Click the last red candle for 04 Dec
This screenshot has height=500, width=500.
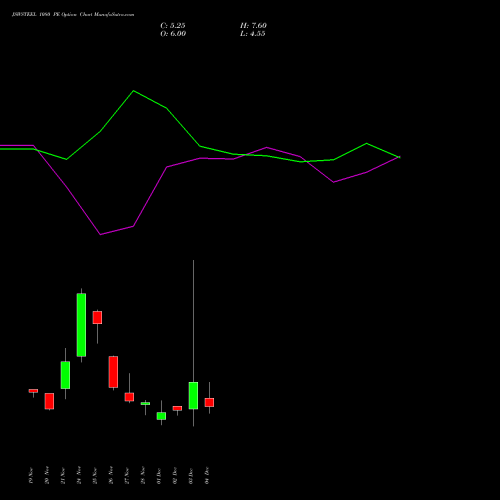209,402
